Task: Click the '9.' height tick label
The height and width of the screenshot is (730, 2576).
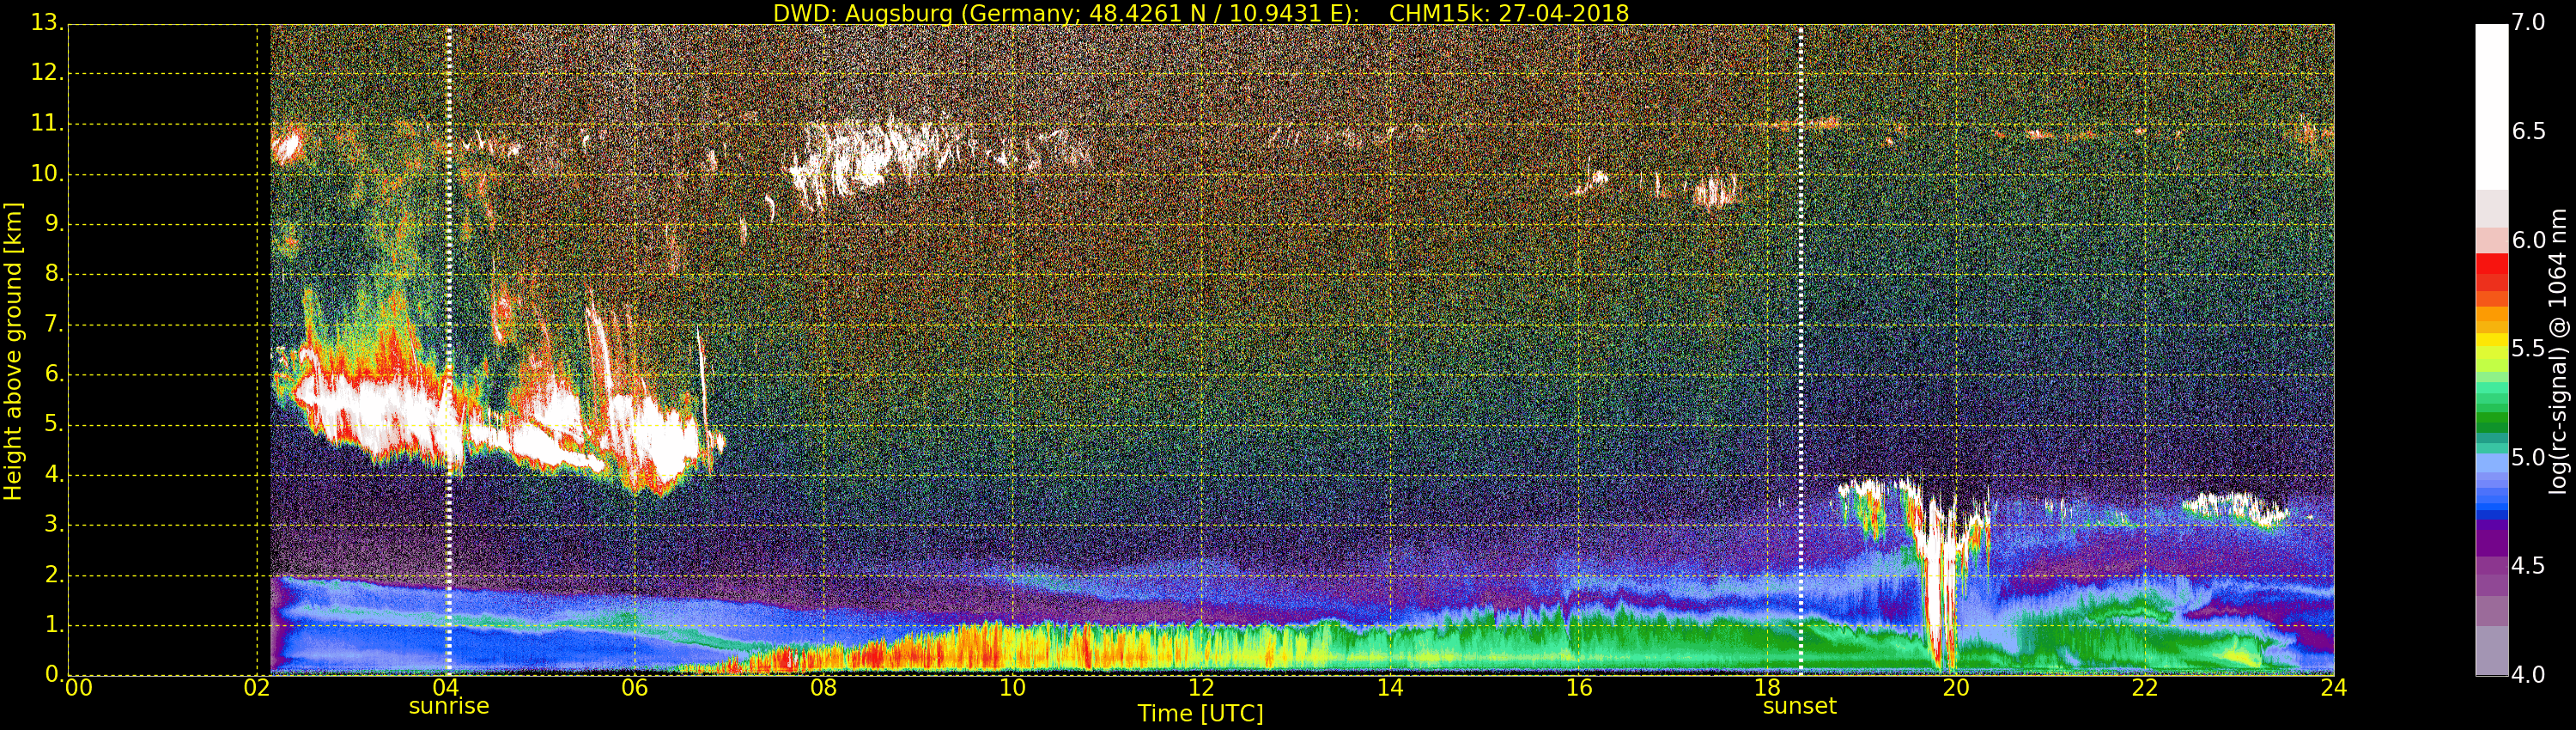Action: [54, 224]
